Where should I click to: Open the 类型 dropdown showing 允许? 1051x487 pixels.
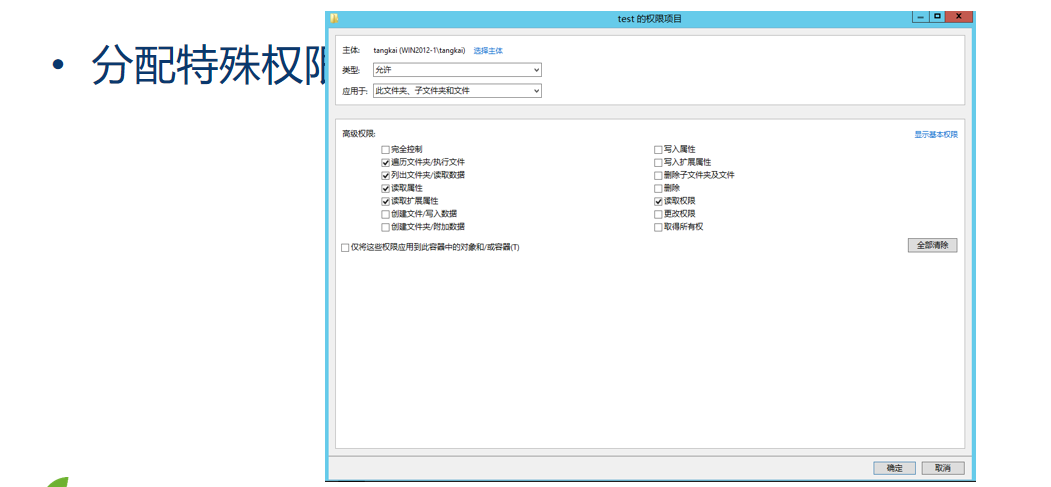pyautogui.click(x=457, y=70)
